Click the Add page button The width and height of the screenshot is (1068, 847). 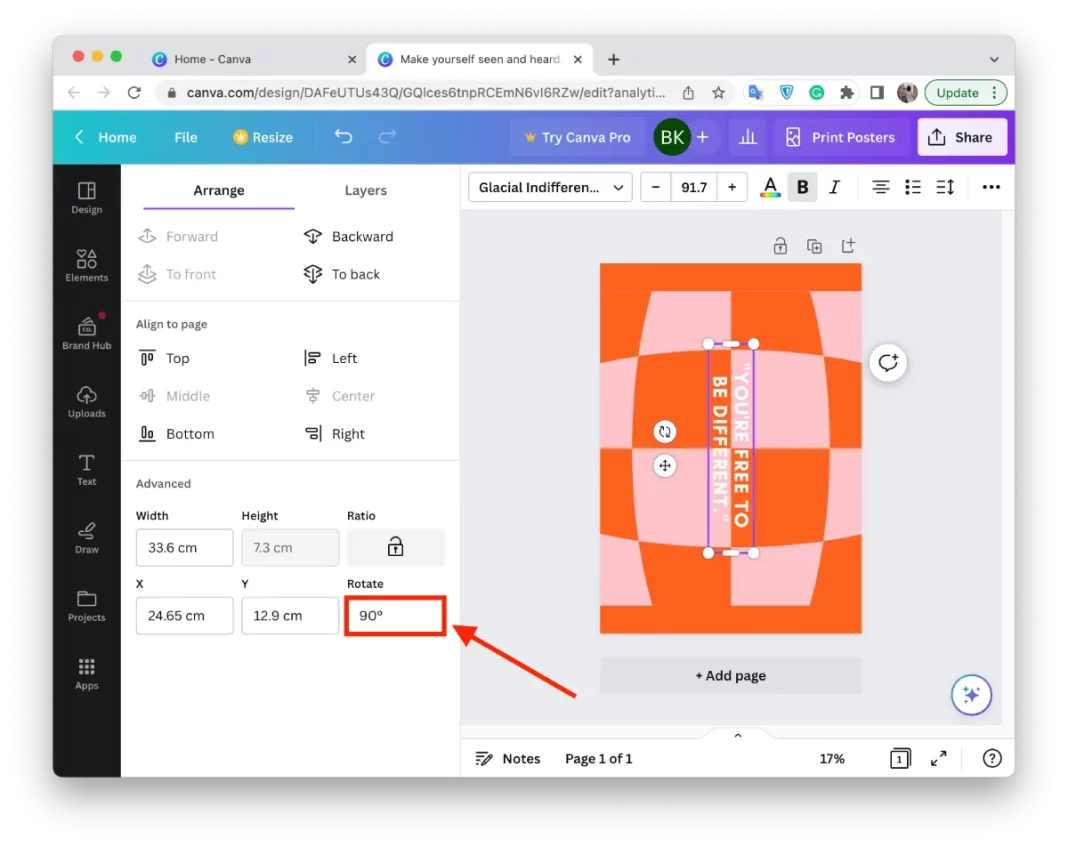731,675
